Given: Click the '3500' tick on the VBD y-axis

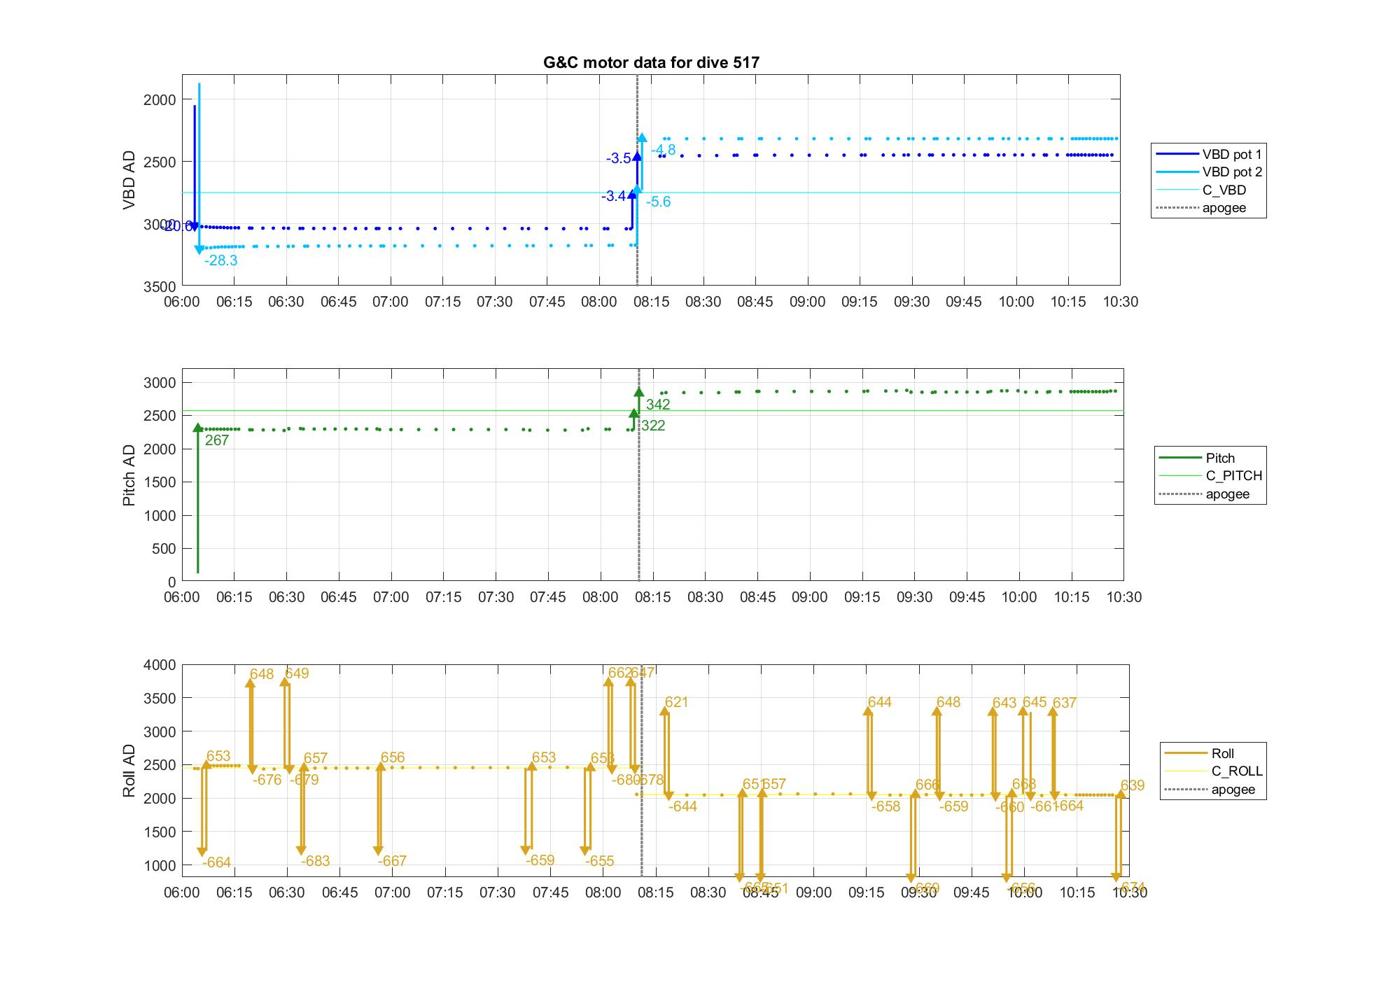Looking at the screenshot, I should coord(160,287).
